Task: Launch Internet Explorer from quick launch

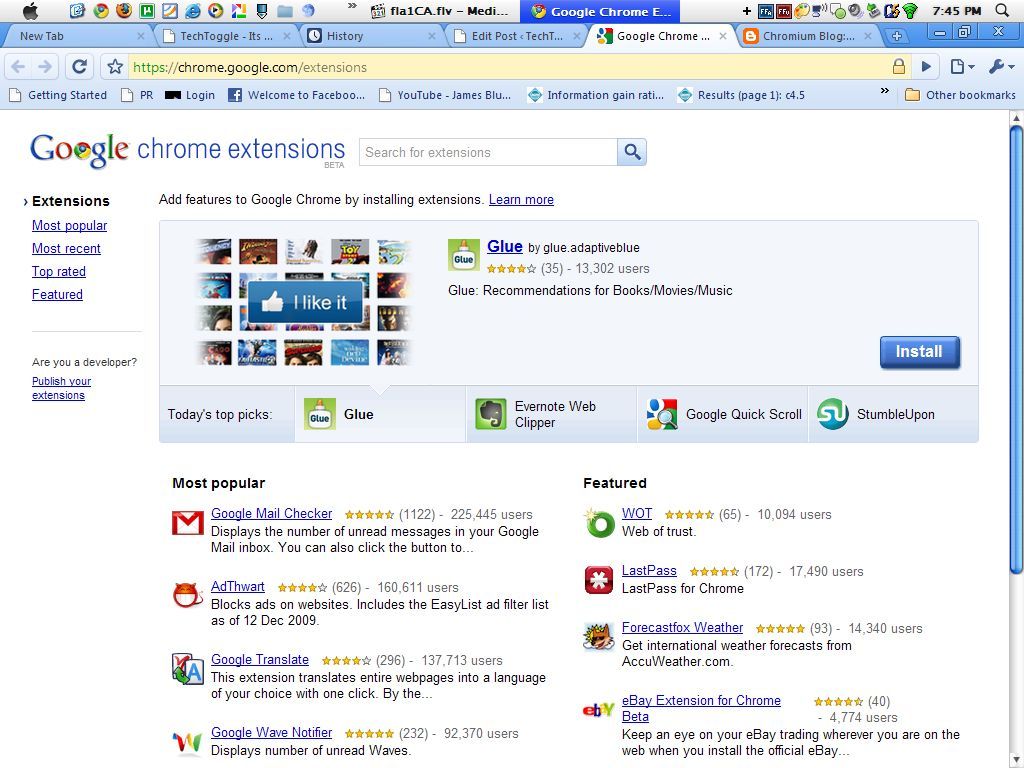Action: pyautogui.click(x=193, y=10)
